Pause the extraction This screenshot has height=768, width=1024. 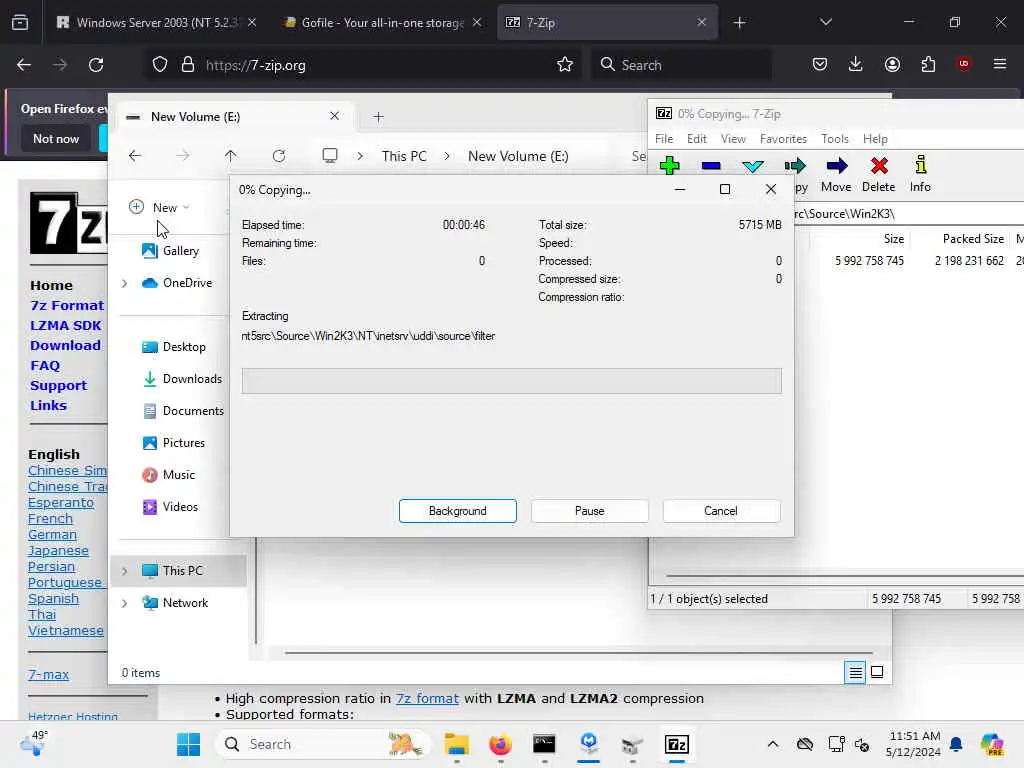(x=590, y=511)
